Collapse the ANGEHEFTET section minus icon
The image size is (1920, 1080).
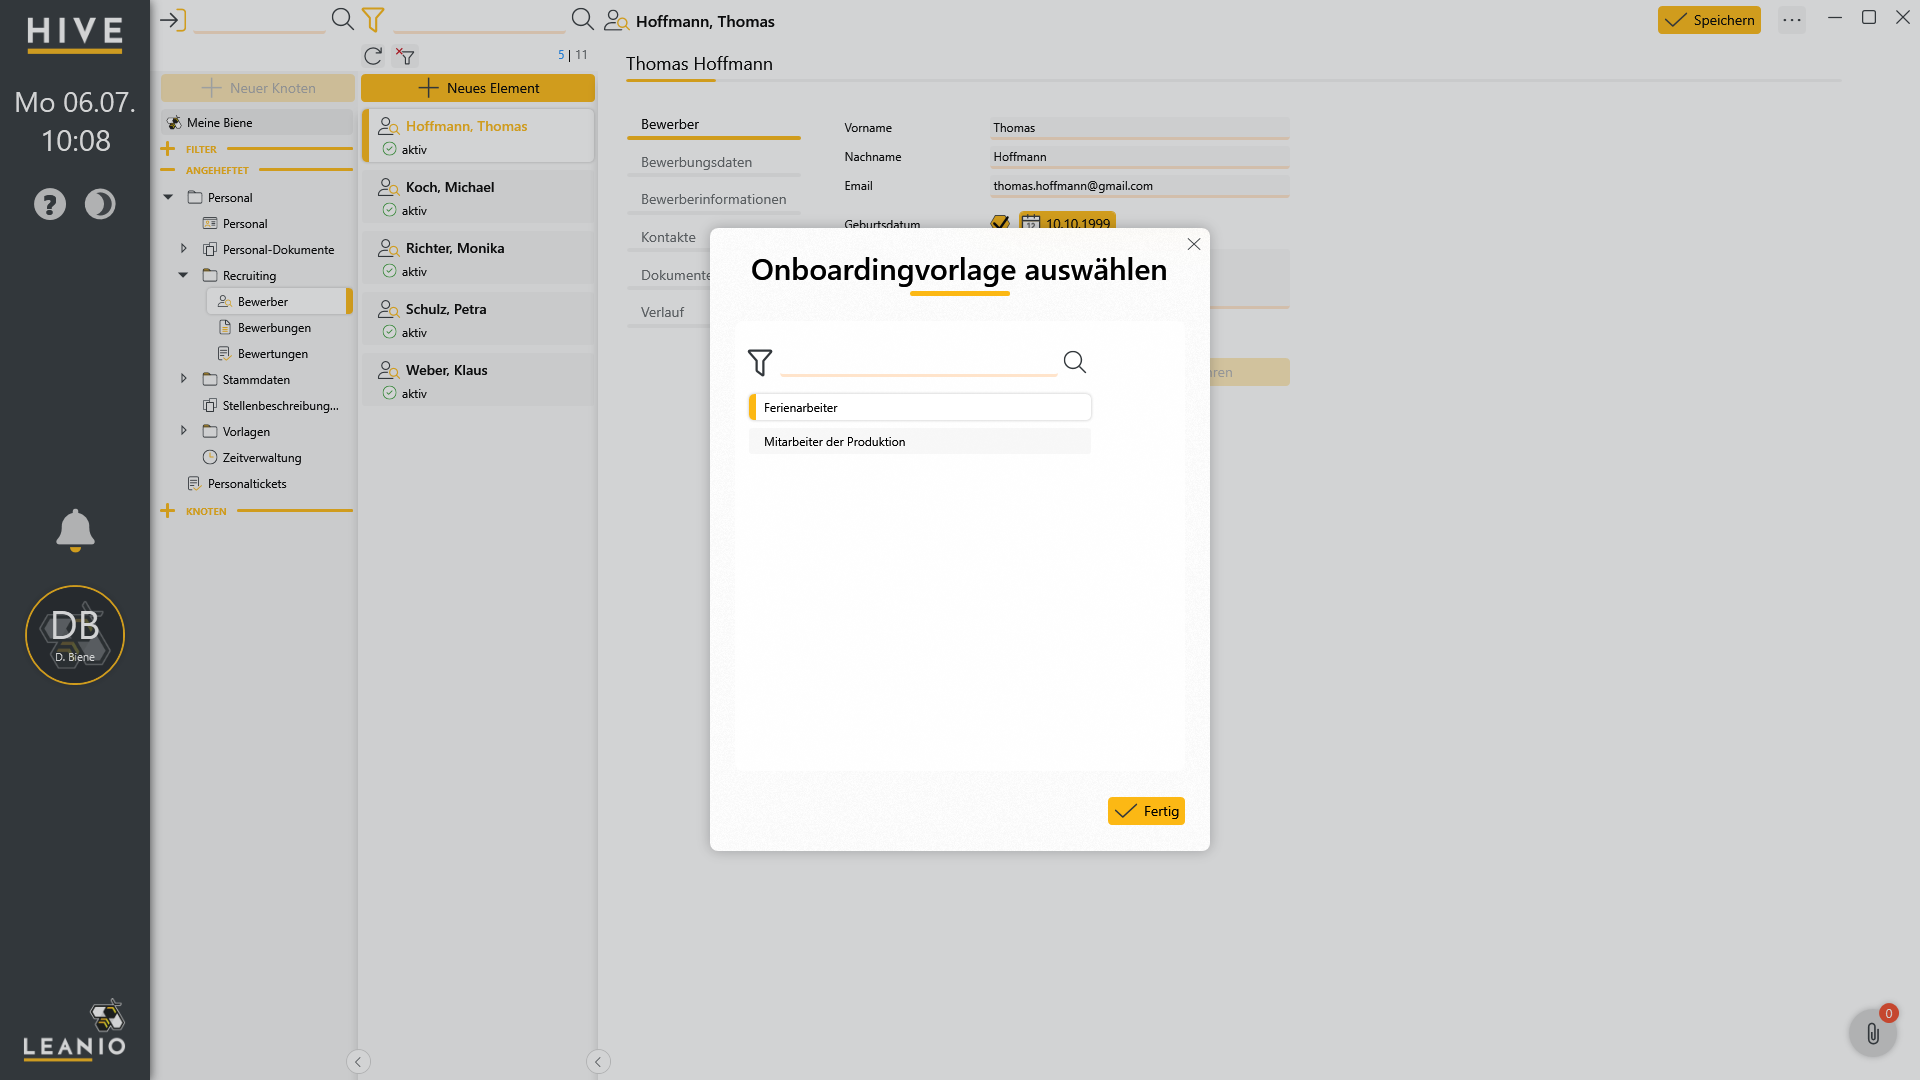tap(167, 170)
